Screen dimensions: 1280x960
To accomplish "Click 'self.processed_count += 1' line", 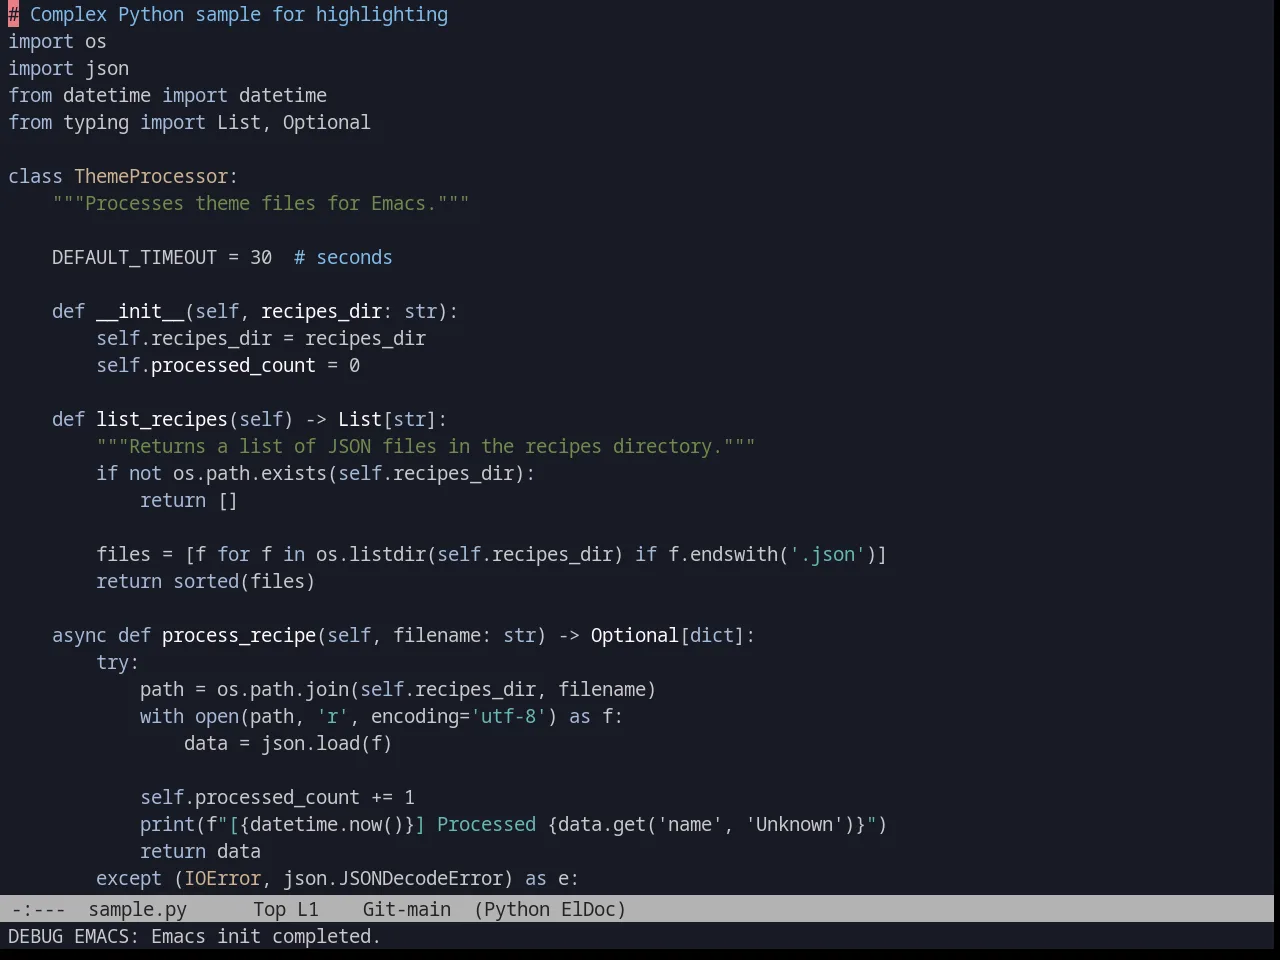I will (277, 797).
